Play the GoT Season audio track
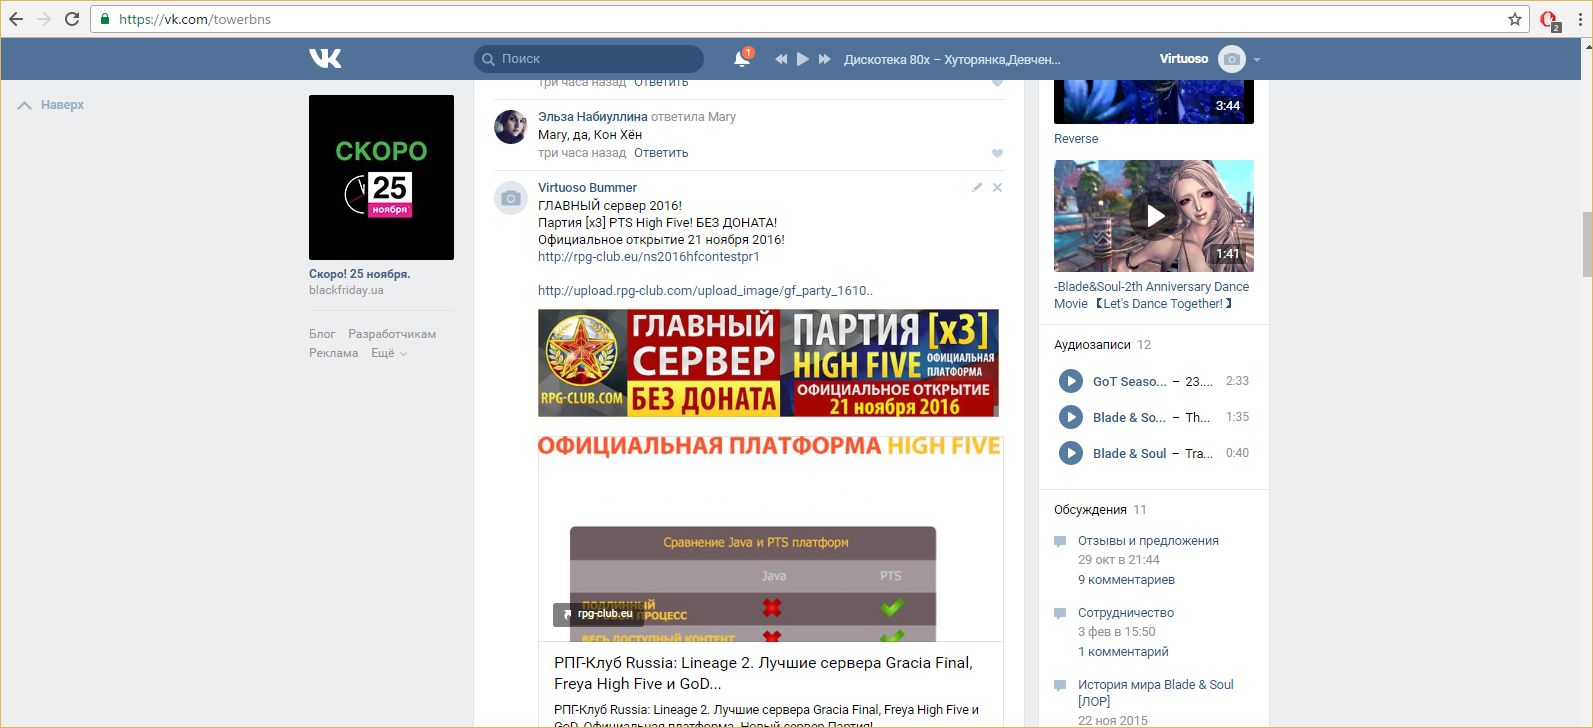The width and height of the screenshot is (1593, 728). (1070, 381)
